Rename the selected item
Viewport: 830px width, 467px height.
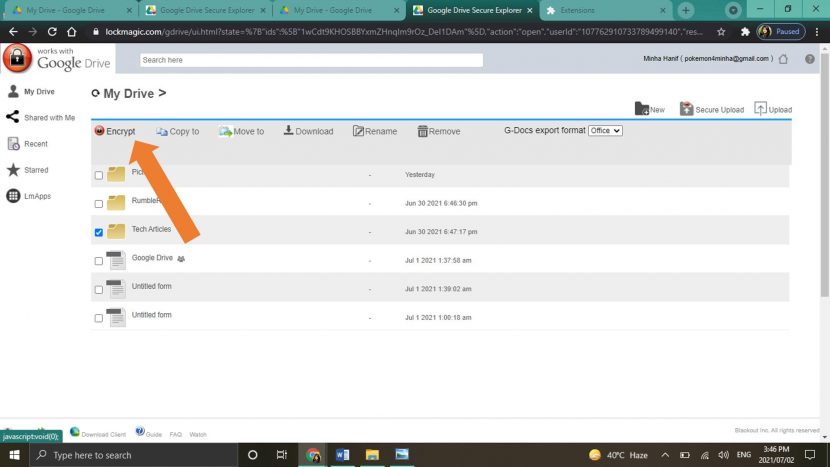(x=375, y=131)
